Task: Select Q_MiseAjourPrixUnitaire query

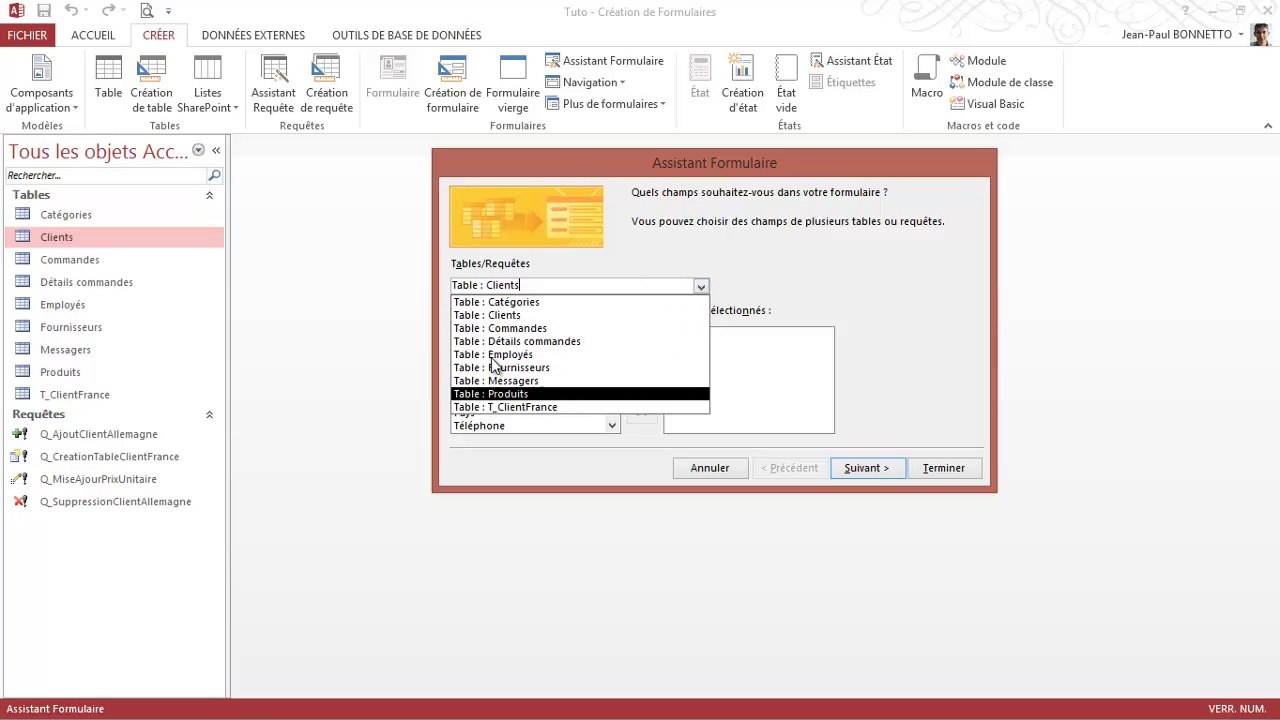Action: (x=114, y=479)
